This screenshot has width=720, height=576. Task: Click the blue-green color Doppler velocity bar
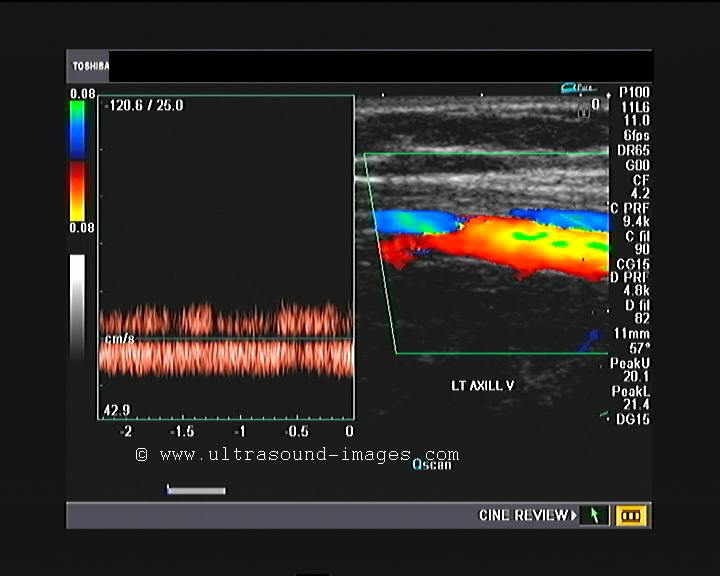(77, 128)
